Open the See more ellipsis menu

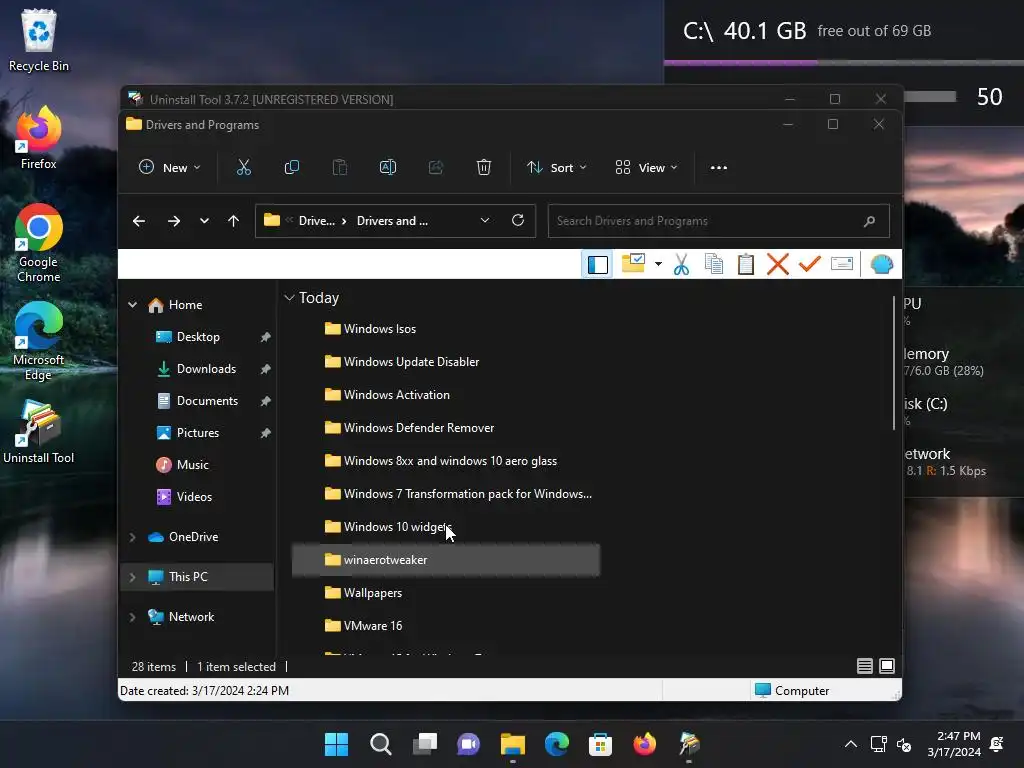tap(718, 168)
